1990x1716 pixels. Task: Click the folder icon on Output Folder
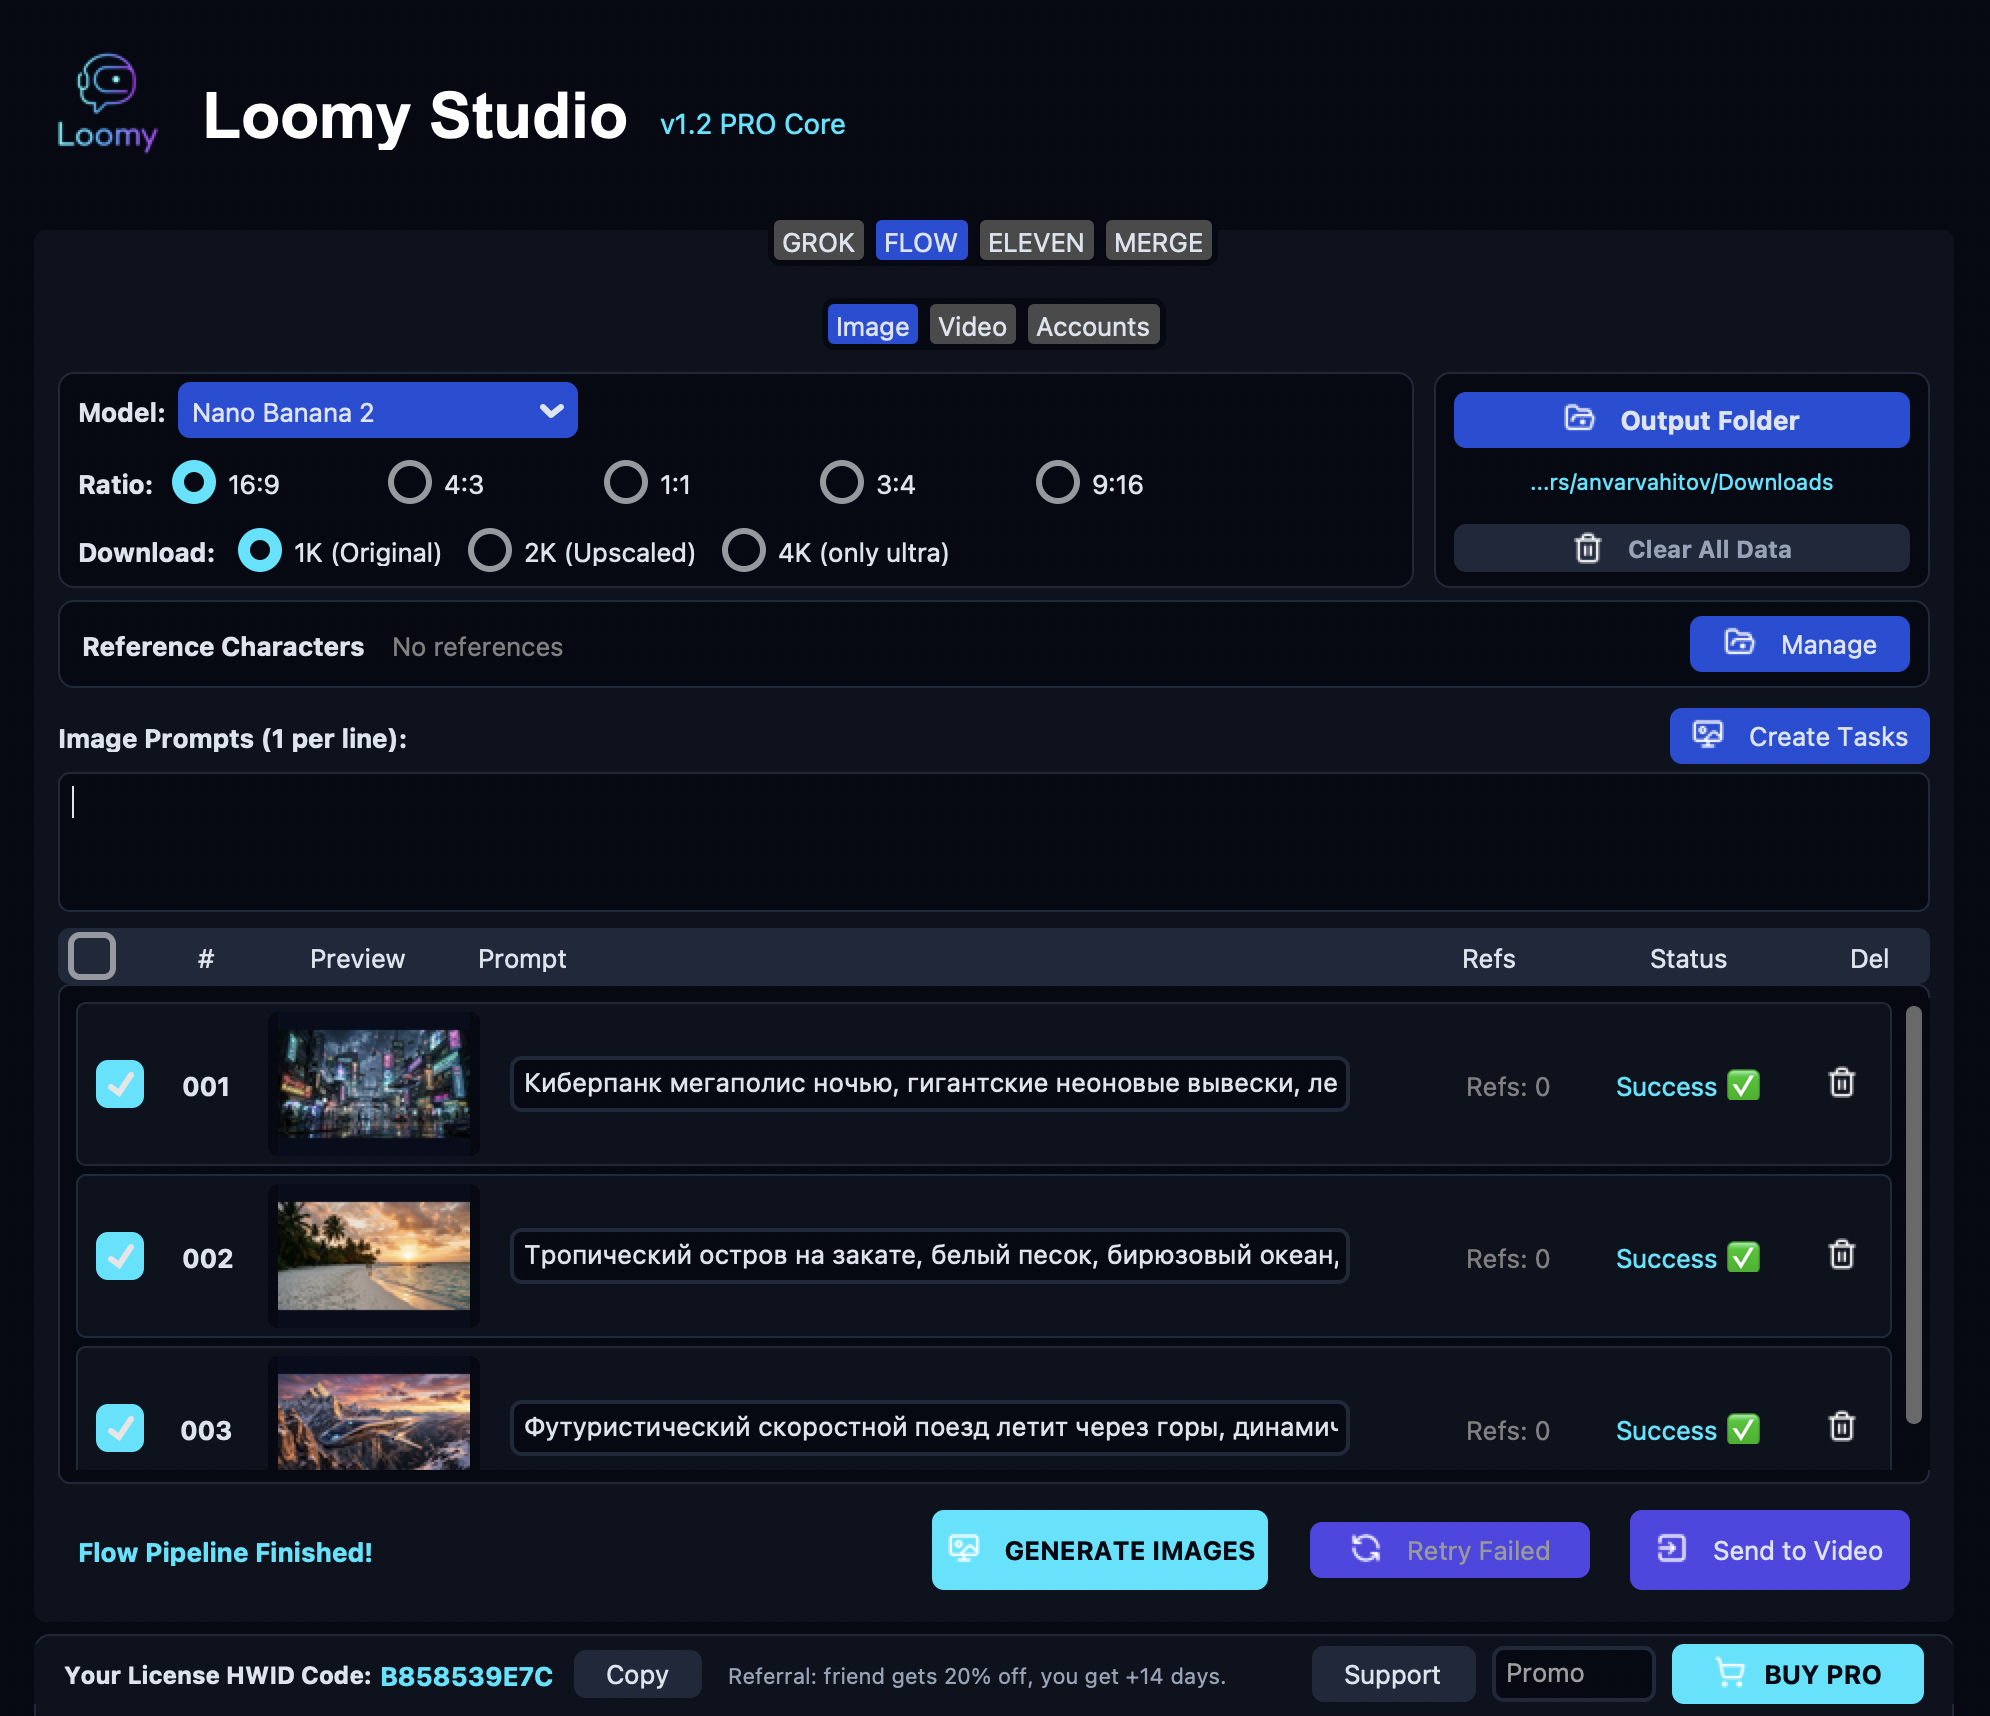[x=1579, y=419]
